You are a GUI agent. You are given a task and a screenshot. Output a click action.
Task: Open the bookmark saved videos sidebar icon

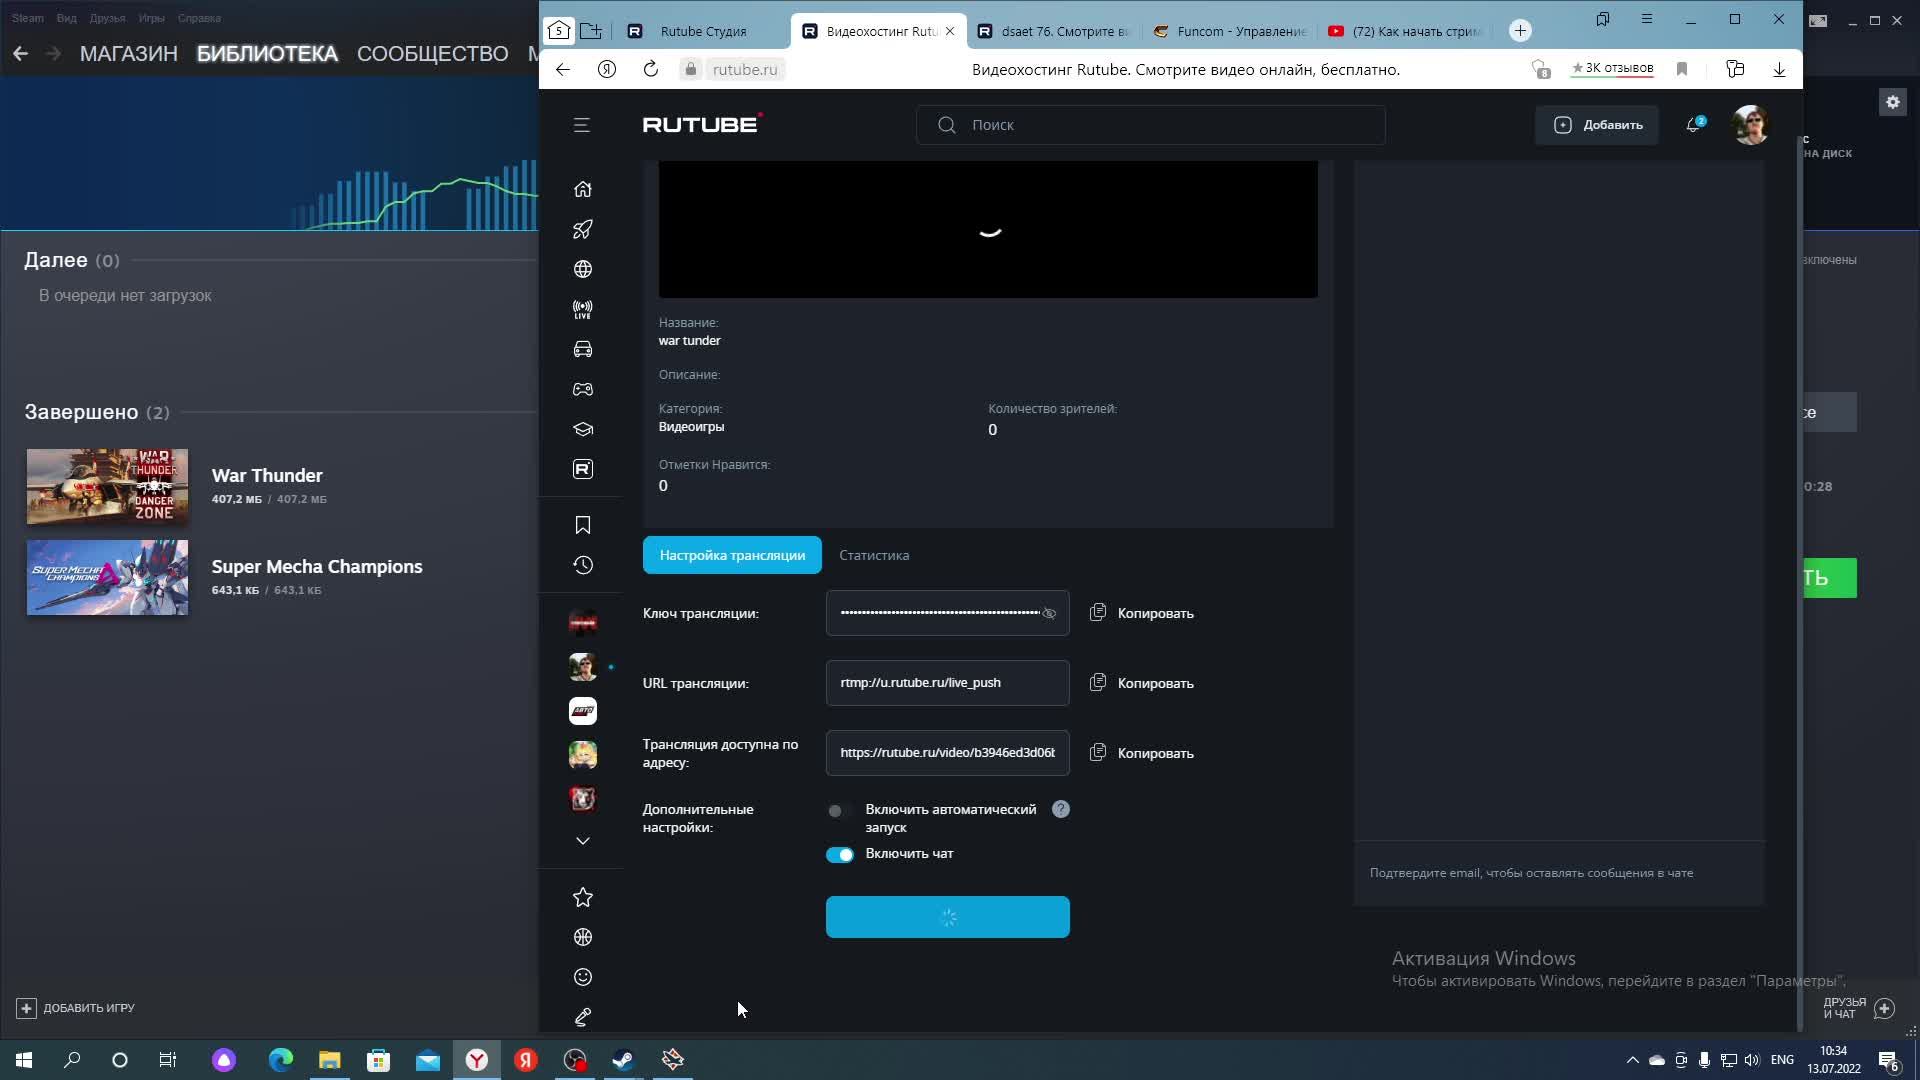(583, 525)
